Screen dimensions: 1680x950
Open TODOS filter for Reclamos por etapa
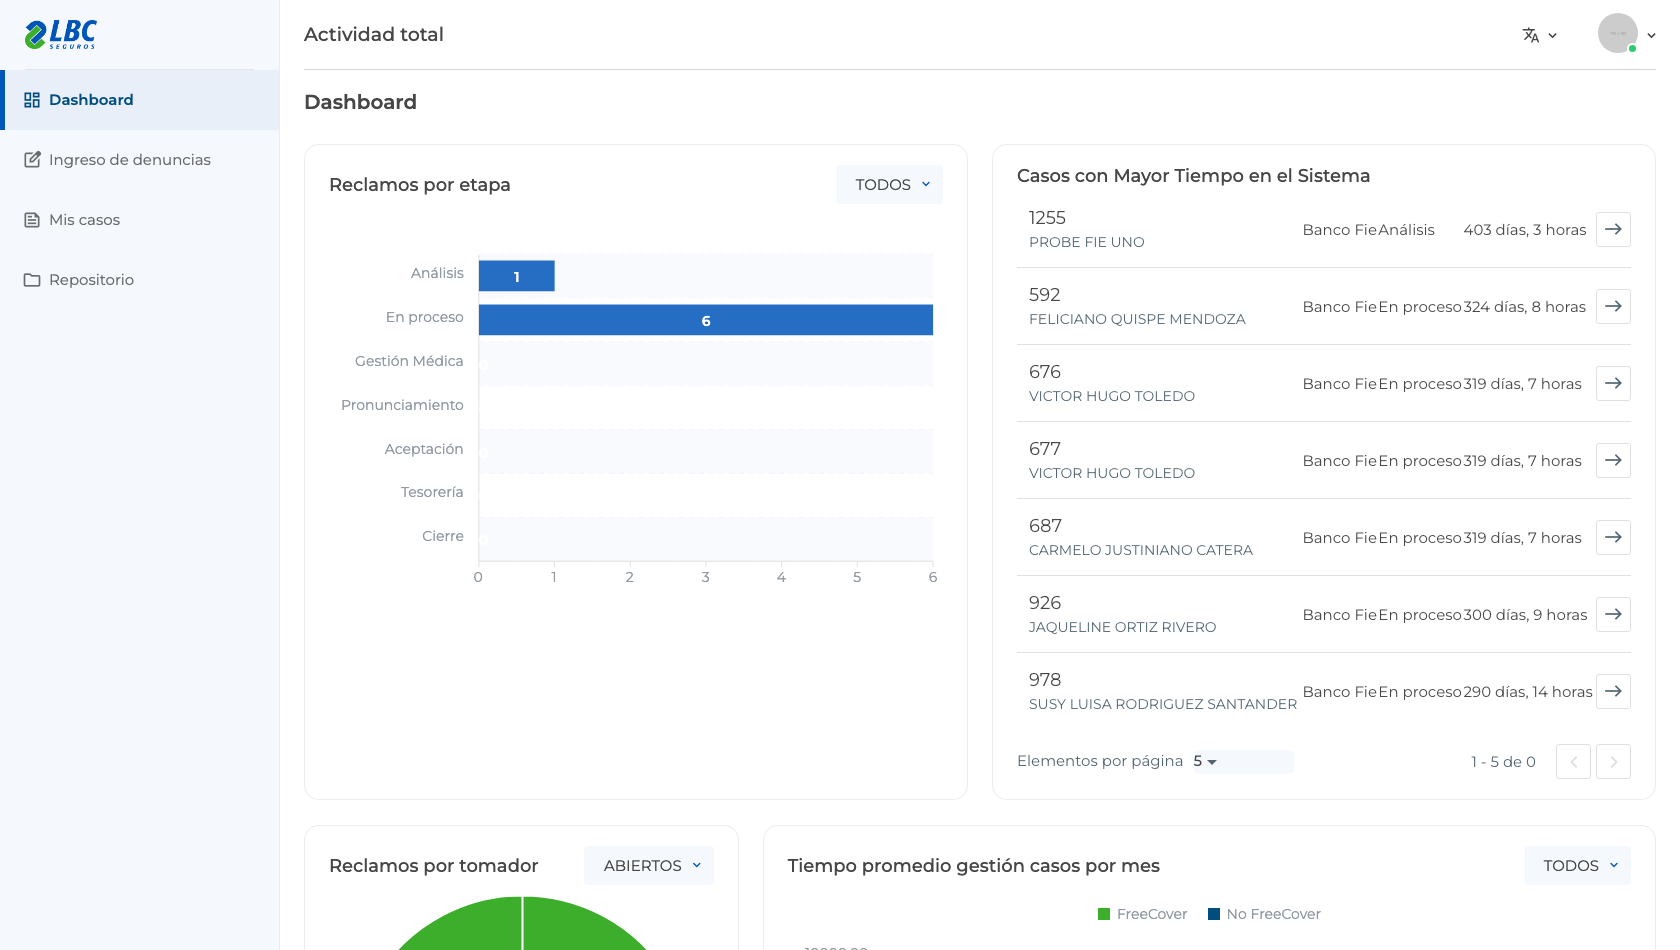click(x=889, y=185)
